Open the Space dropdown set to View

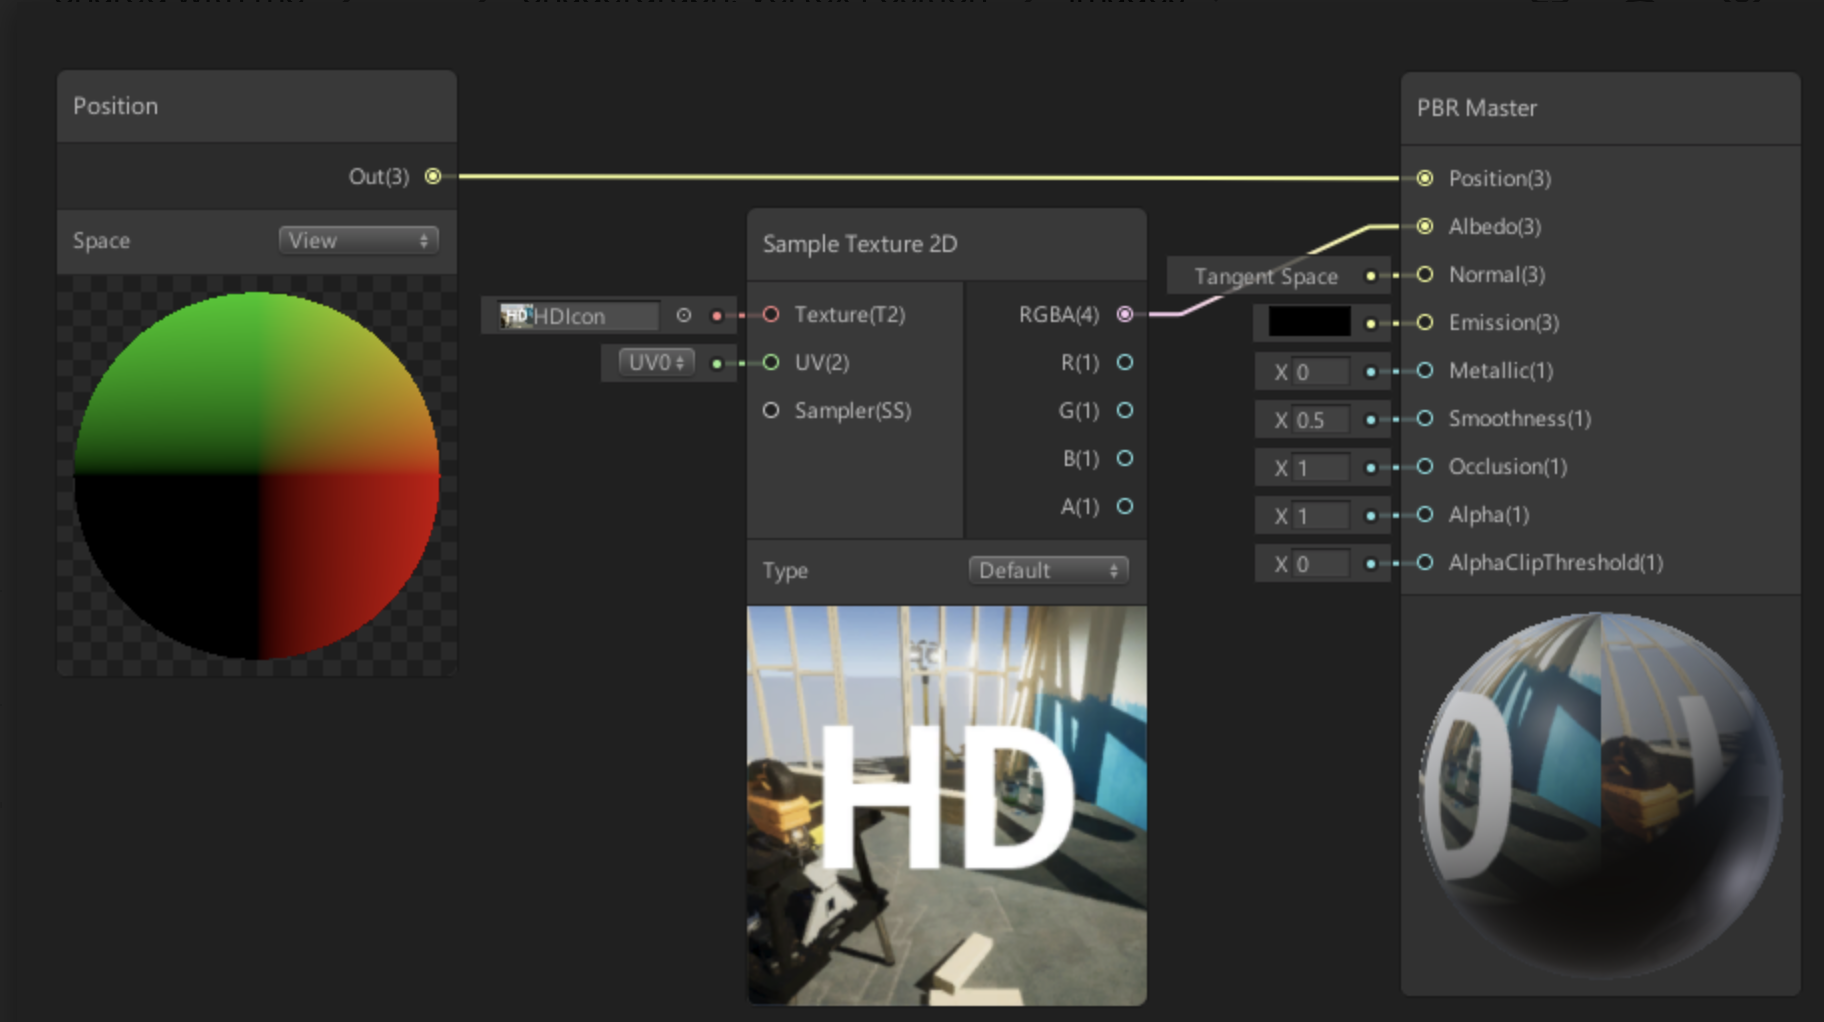point(358,240)
